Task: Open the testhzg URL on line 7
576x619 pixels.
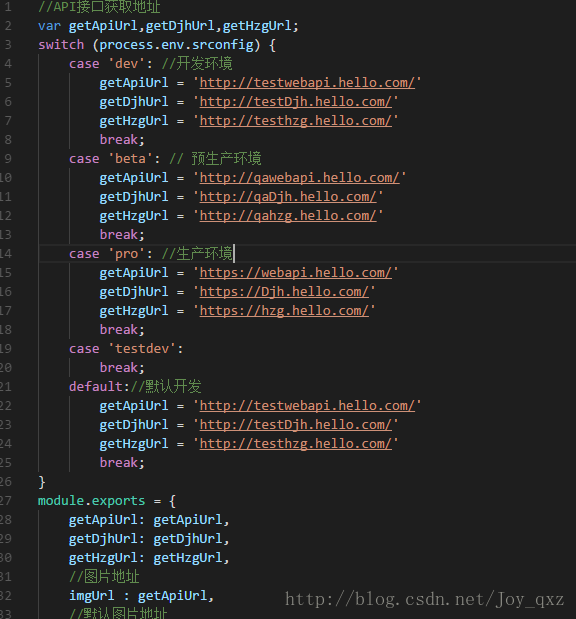Action: 296,121
